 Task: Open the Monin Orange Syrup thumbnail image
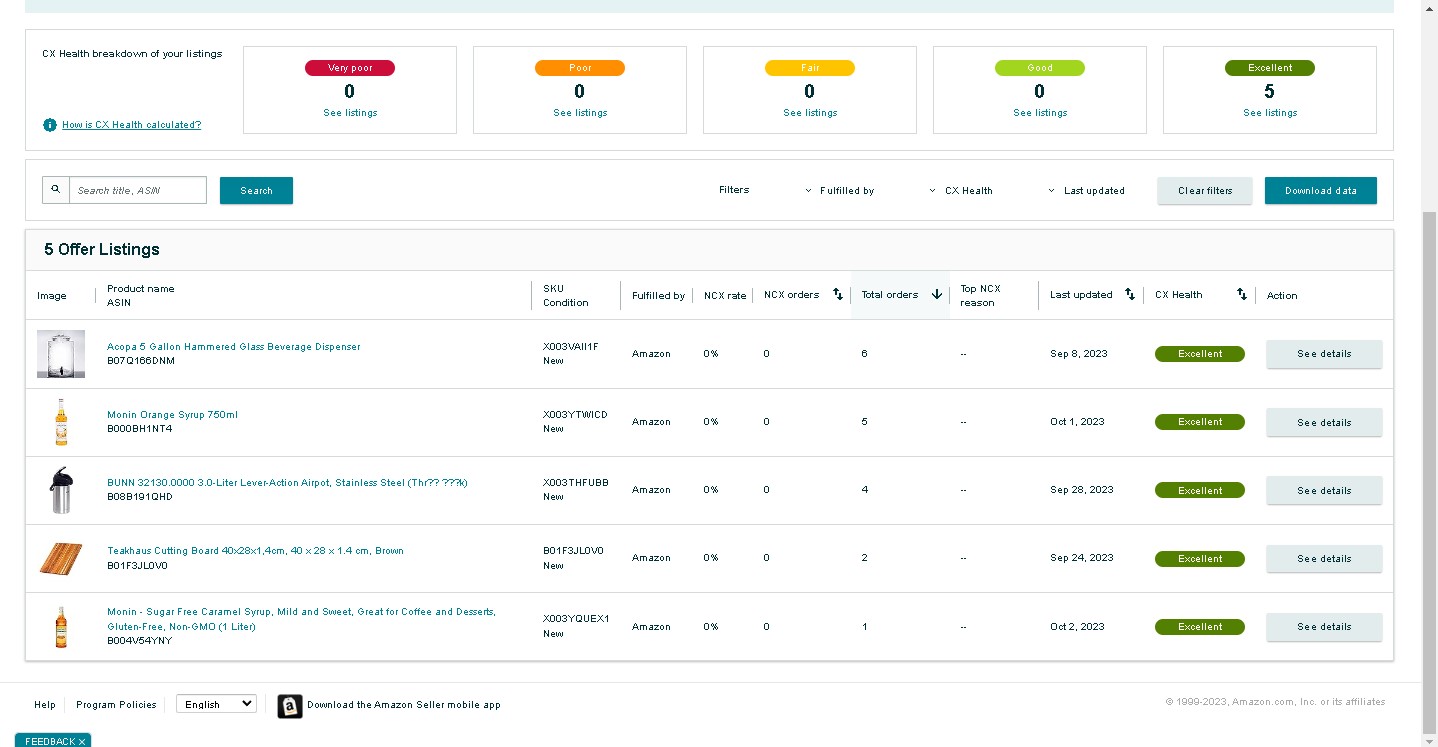(61, 422)
